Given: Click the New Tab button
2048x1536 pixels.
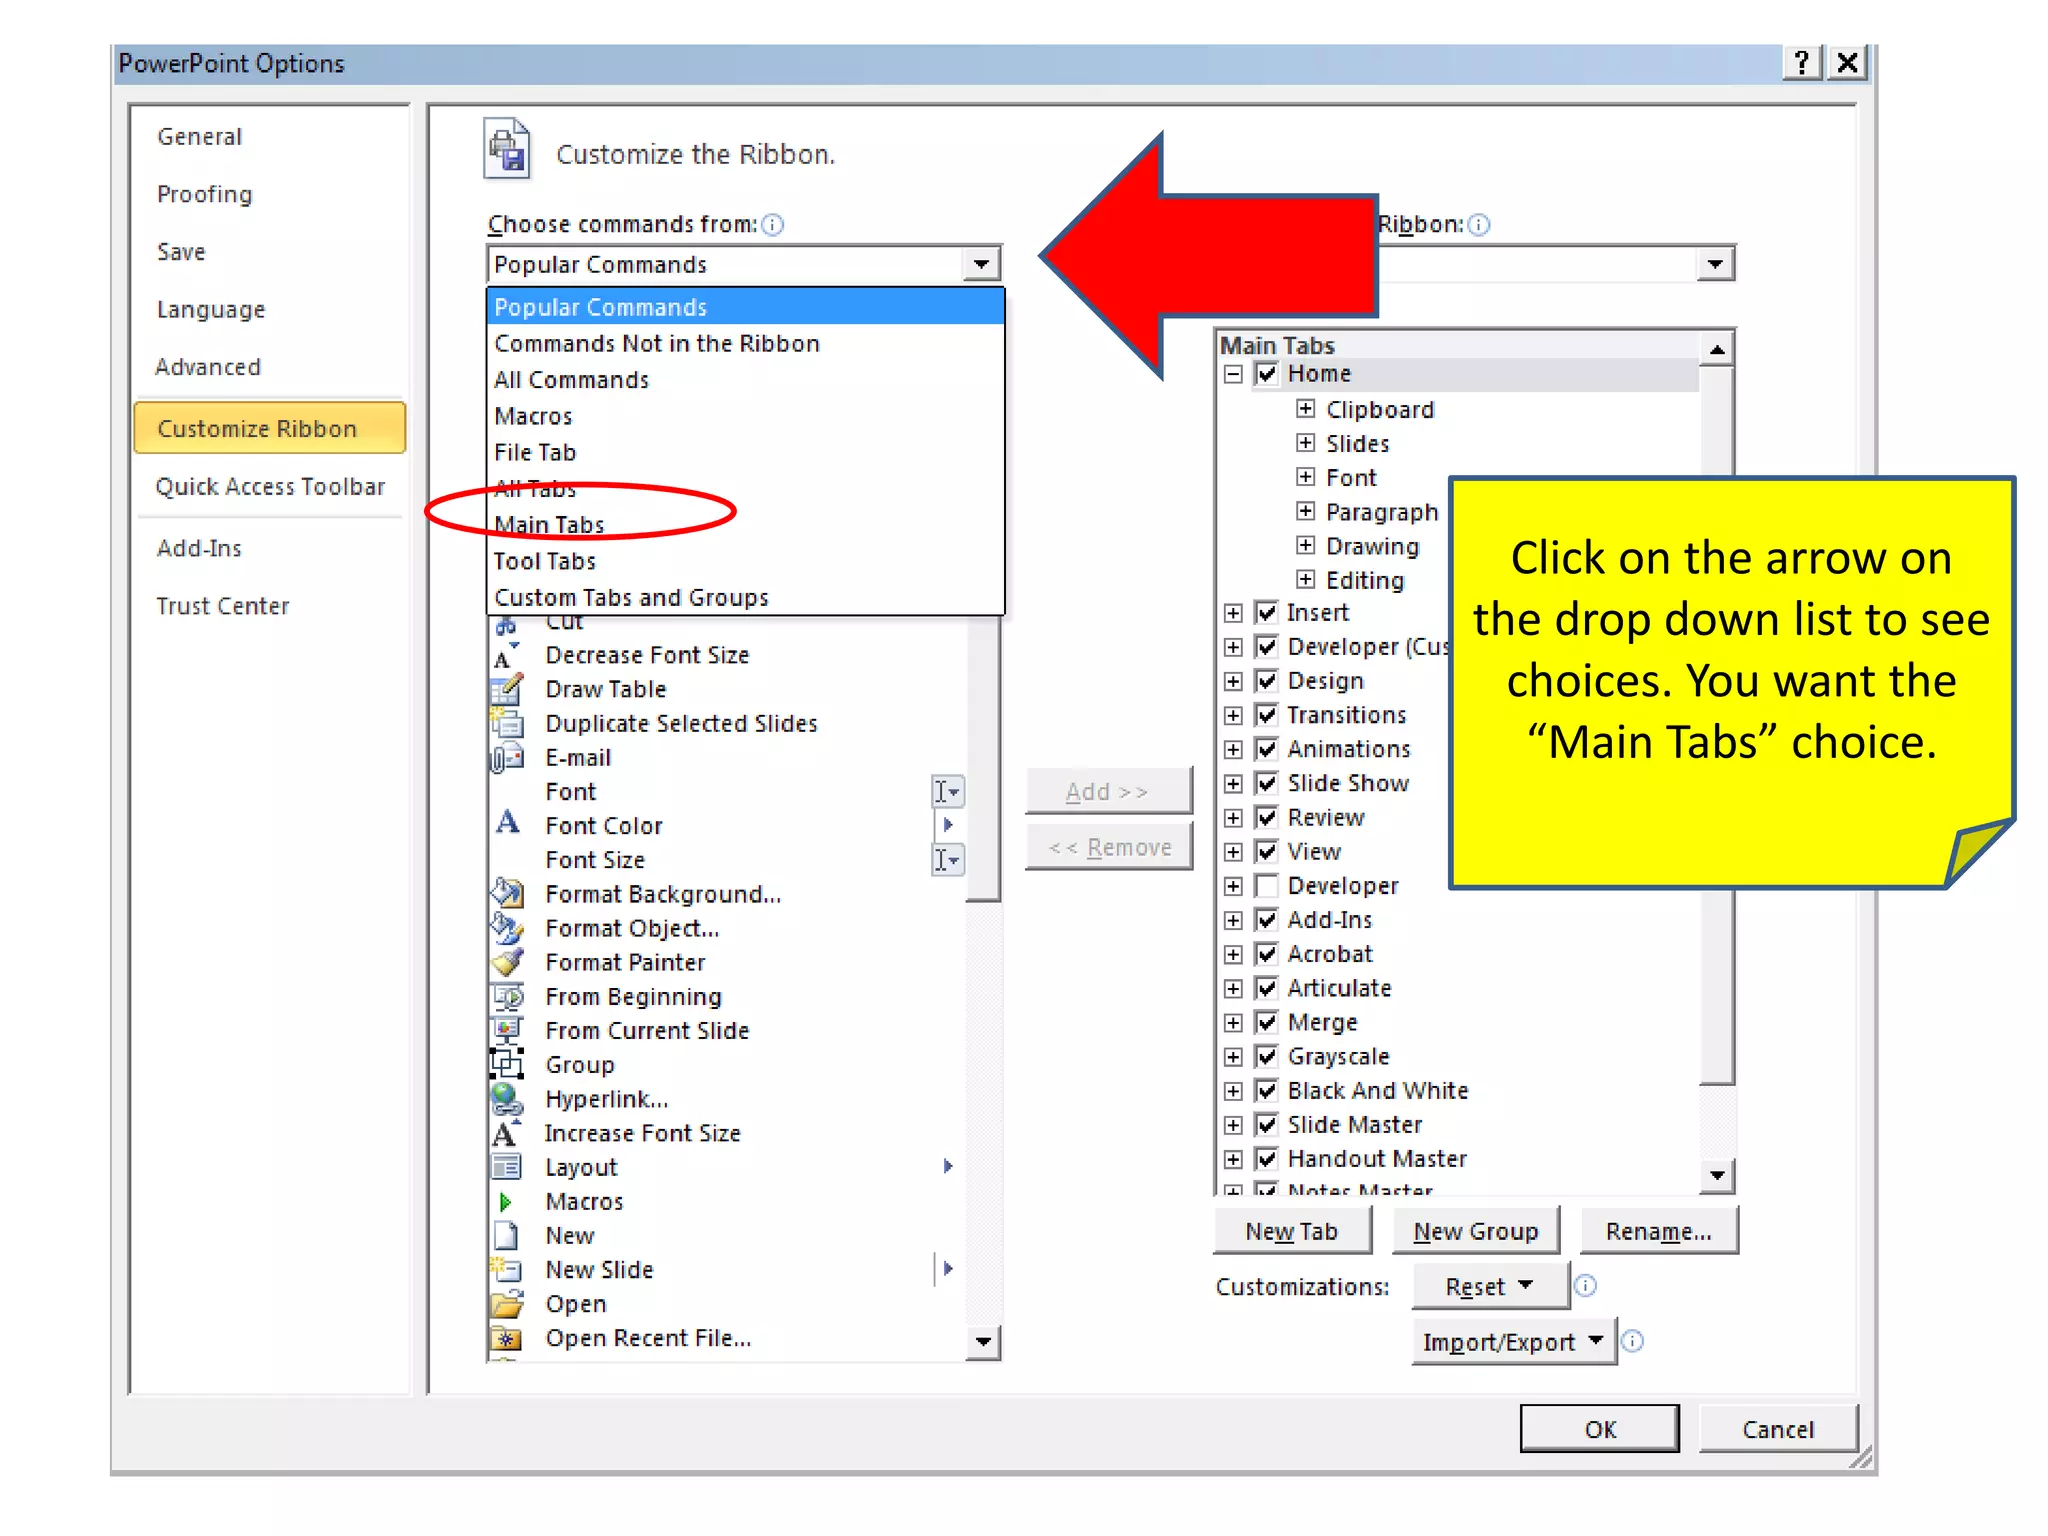Looking at the screenshot, I should point(1292,1231).
